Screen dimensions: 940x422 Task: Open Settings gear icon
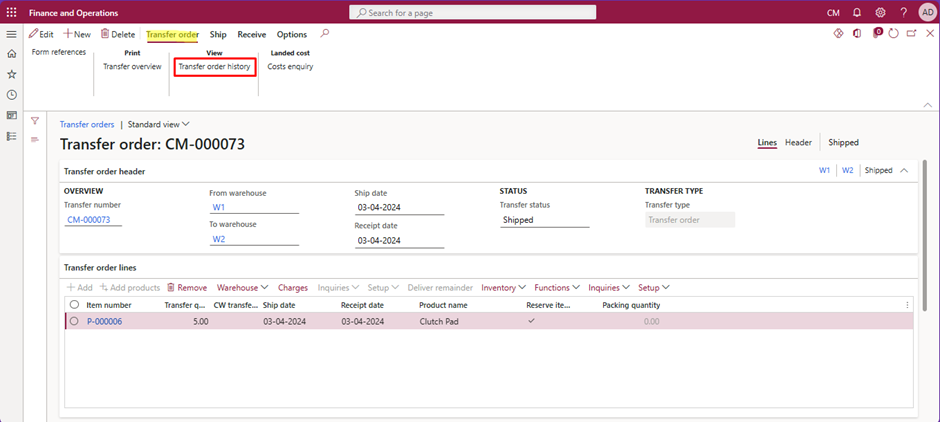pos(880,13)
